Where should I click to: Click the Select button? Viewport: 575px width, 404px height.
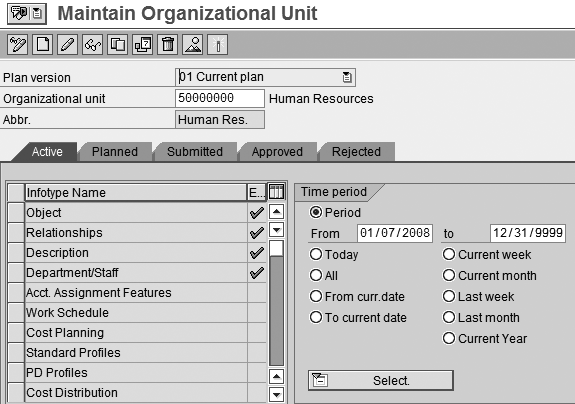tap(381, 381)
